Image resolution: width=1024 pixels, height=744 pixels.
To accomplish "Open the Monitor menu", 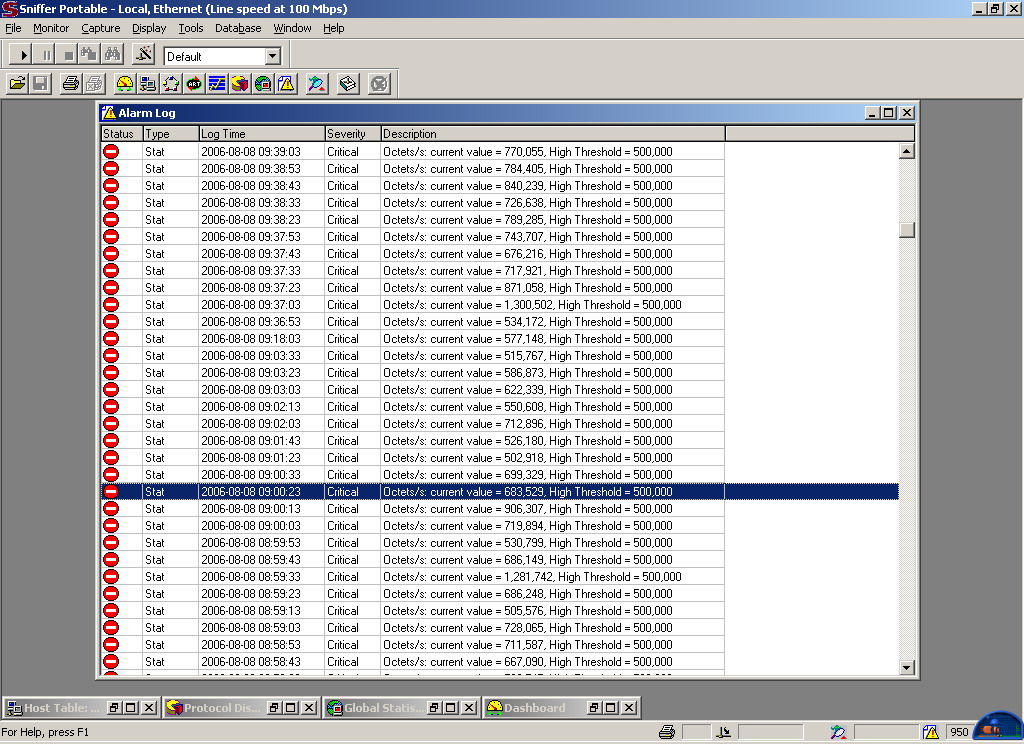I will point(51,28).
